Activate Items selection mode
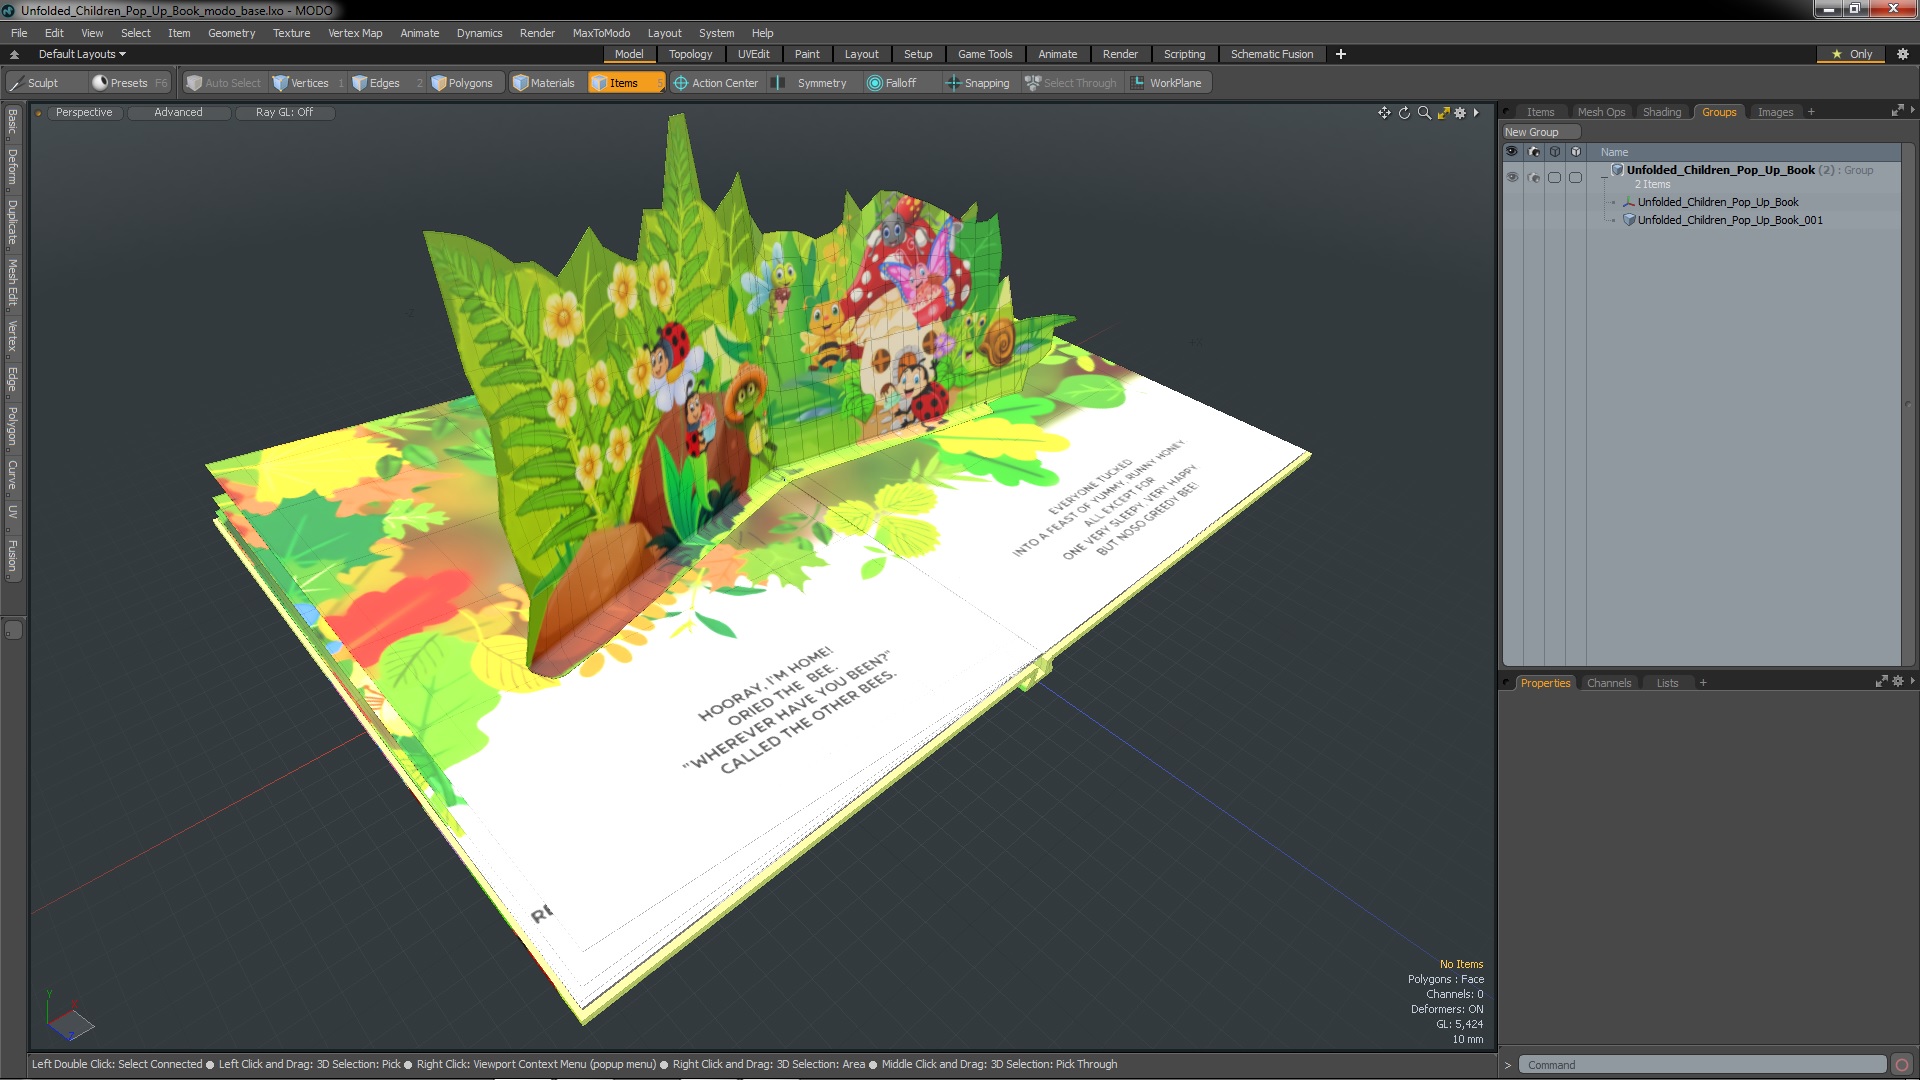This screenshot has height=1080, width=1920. coord(625,83)
